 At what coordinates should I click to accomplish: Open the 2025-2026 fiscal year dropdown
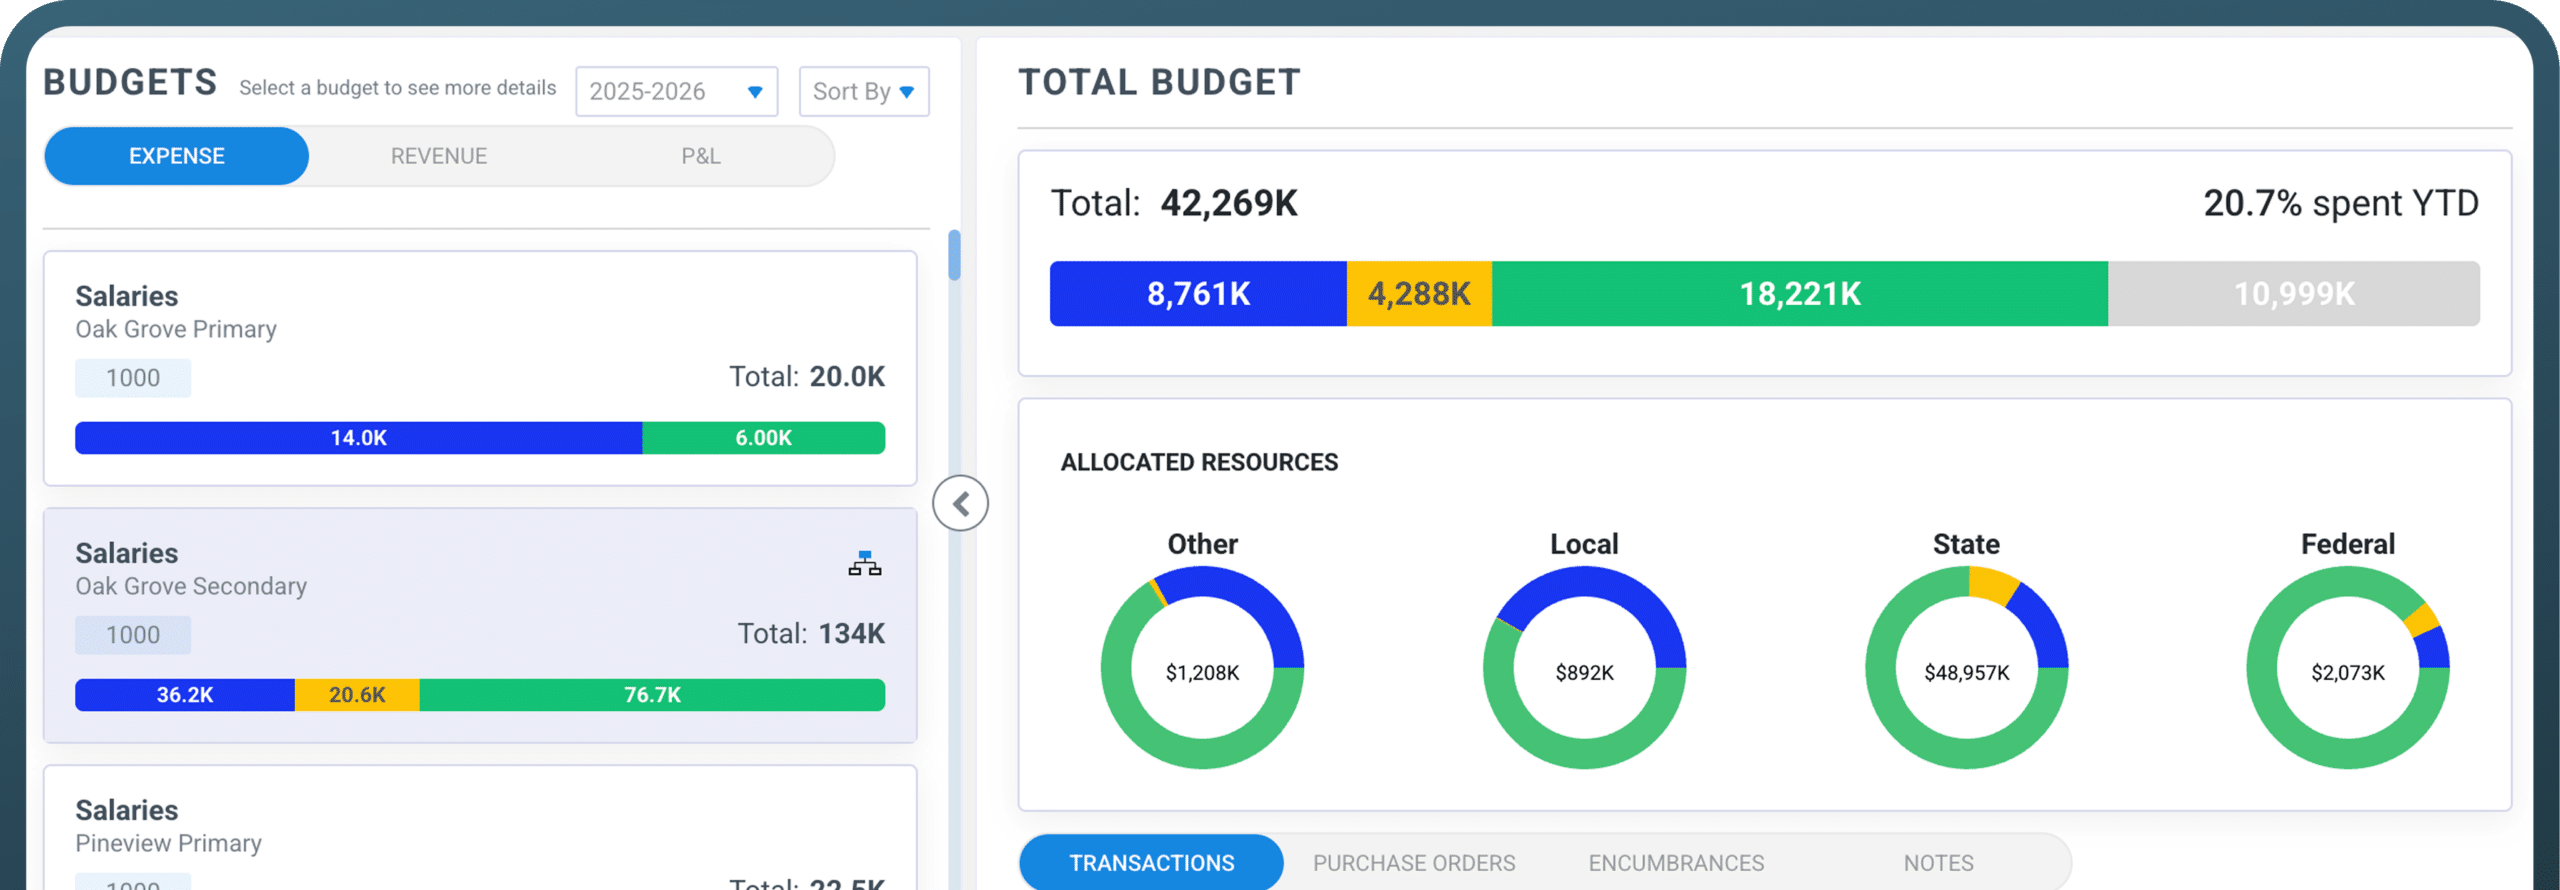(677, 92)
